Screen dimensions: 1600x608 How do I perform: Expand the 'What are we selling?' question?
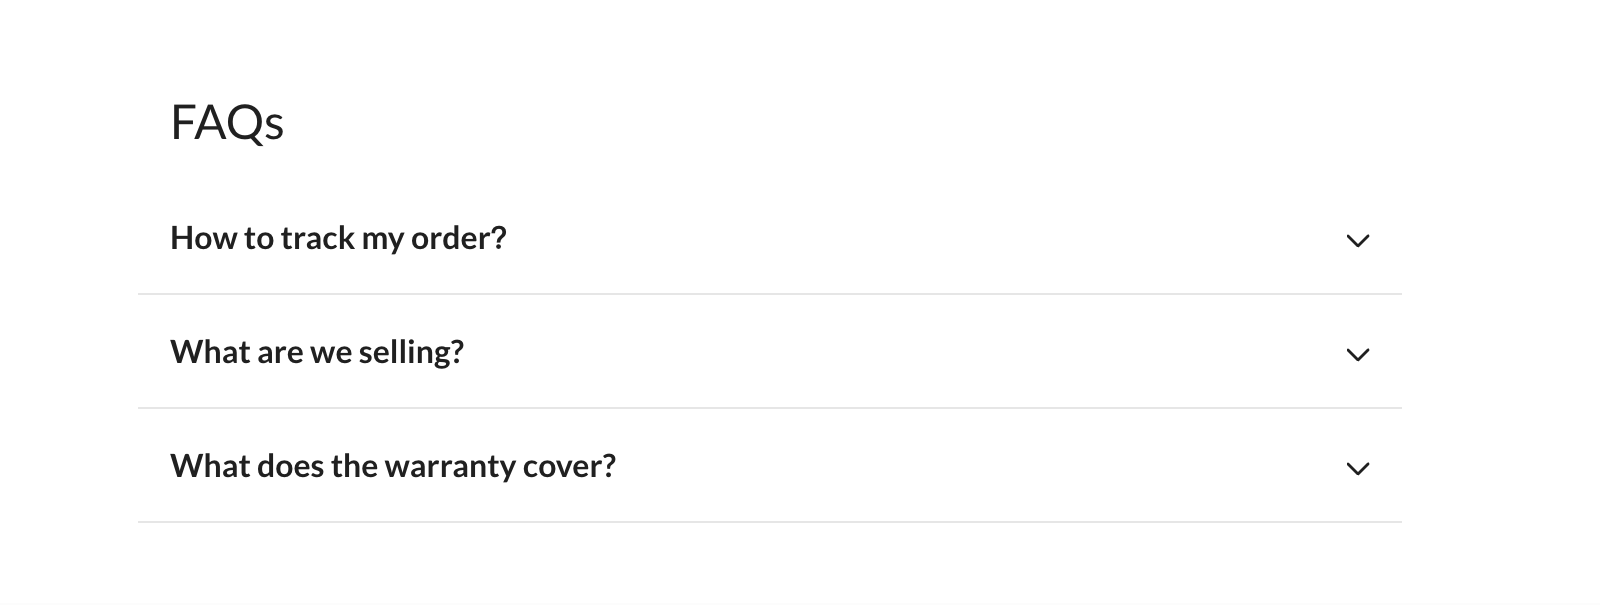pyautogui.click(x=770, y=352)
